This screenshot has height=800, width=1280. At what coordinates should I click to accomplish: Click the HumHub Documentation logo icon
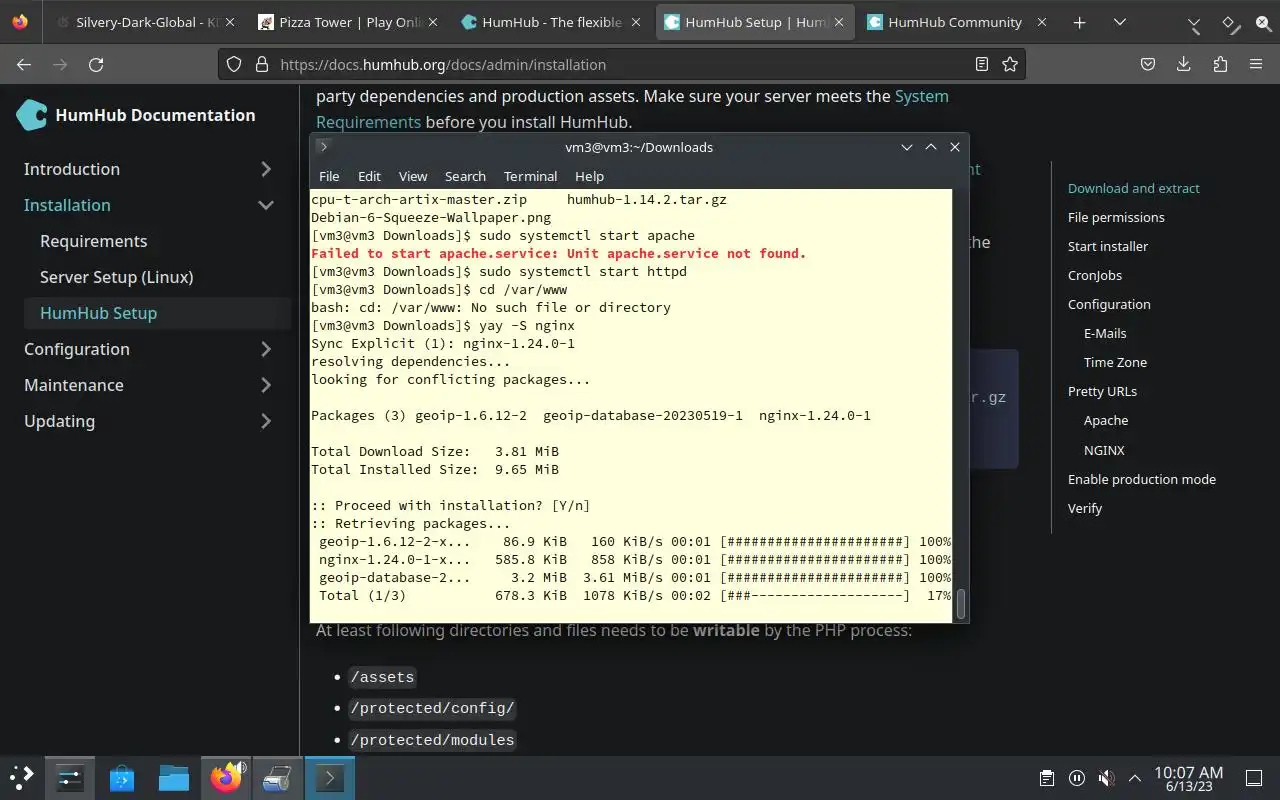(x=31, y=115)
